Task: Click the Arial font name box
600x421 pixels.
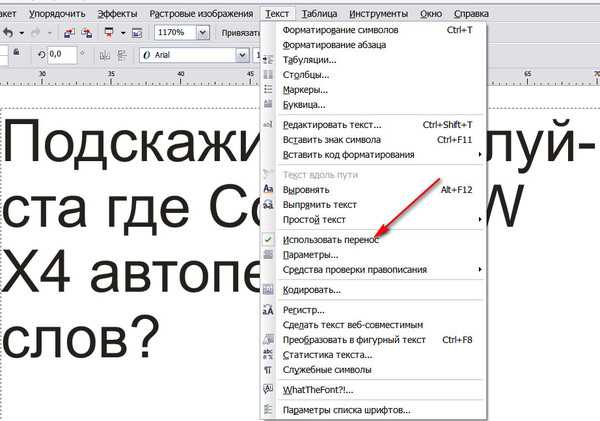Action: tap(188, 55)
